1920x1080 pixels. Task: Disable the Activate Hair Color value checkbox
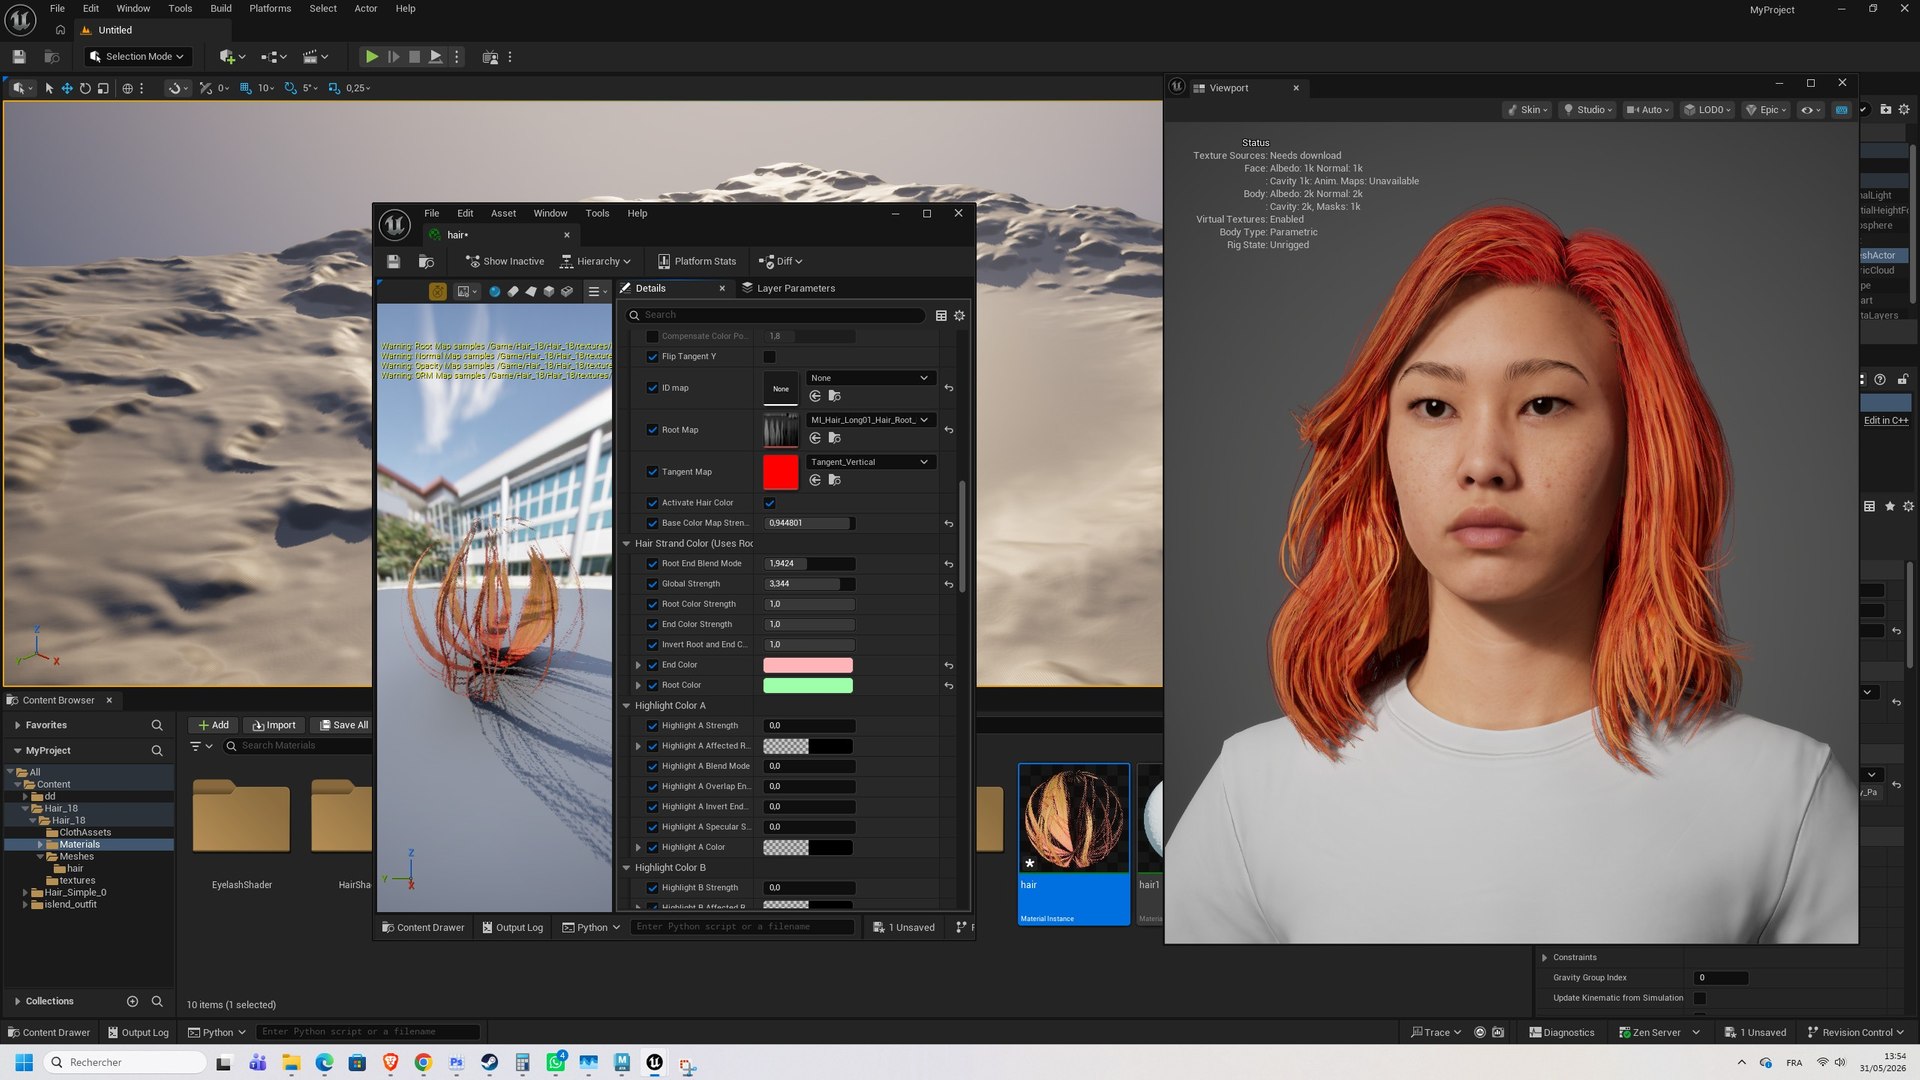click(770, 503)
